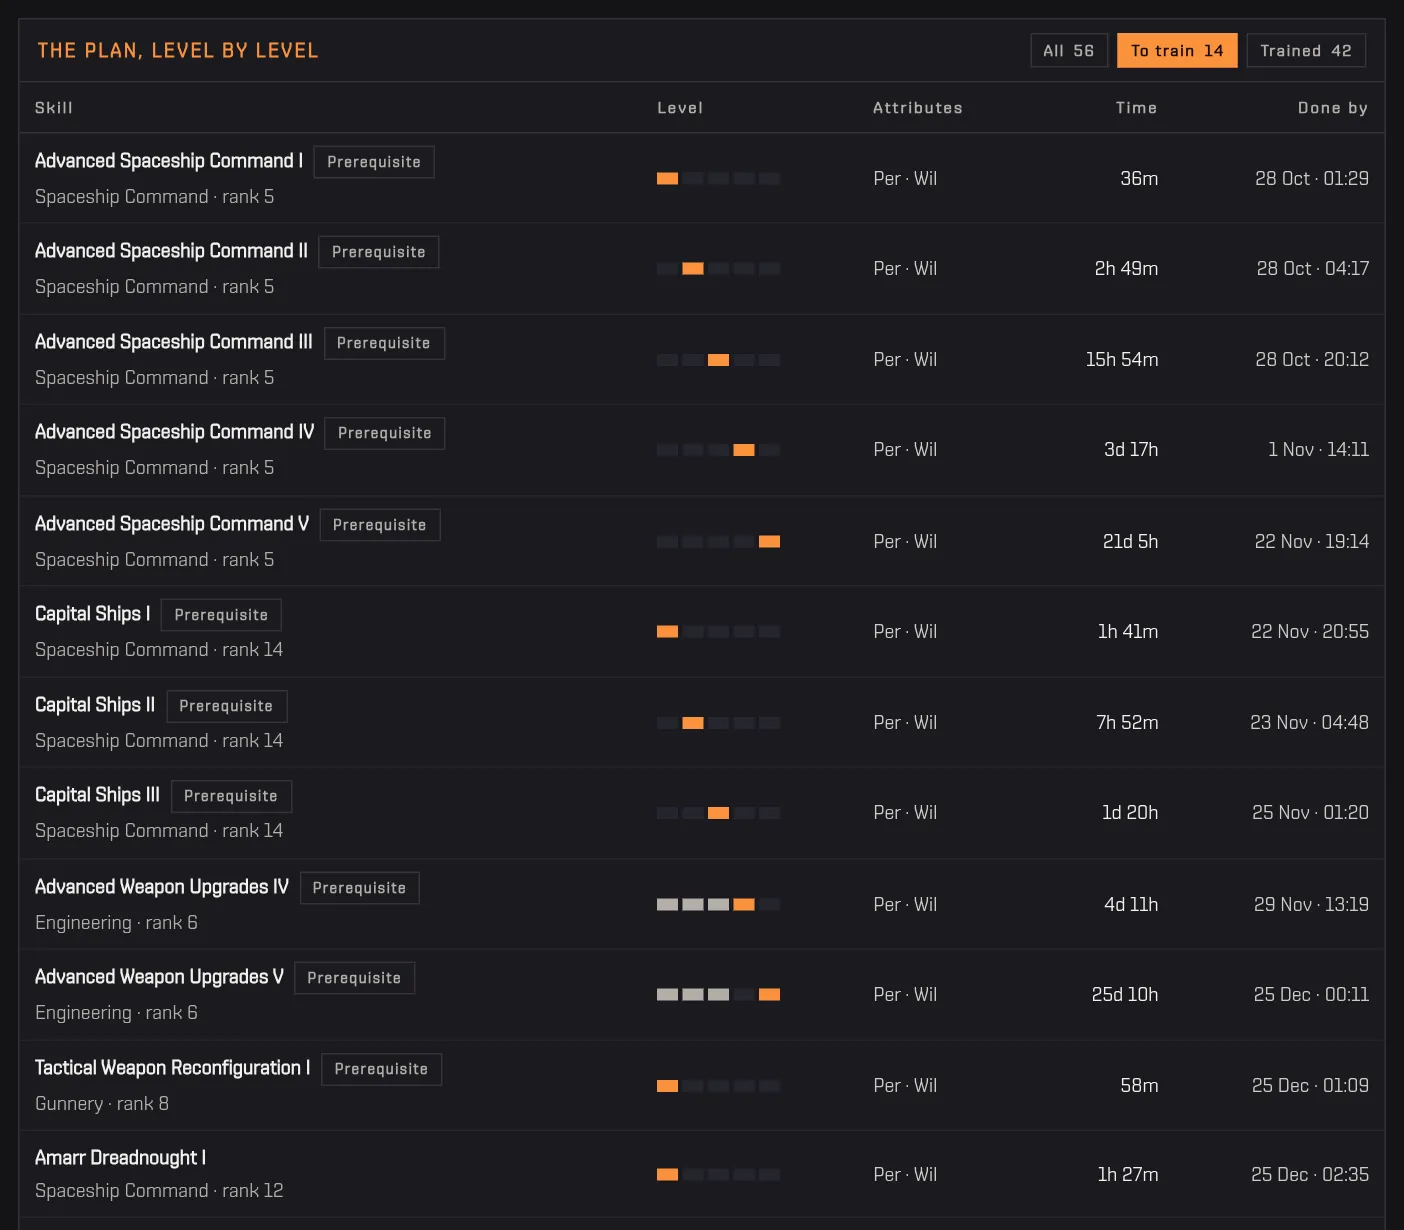This screenshot has height=1230, width=1404.
Task: Click the Prerequisite badge on Capital Ships II
Action: tap(227, 706)
